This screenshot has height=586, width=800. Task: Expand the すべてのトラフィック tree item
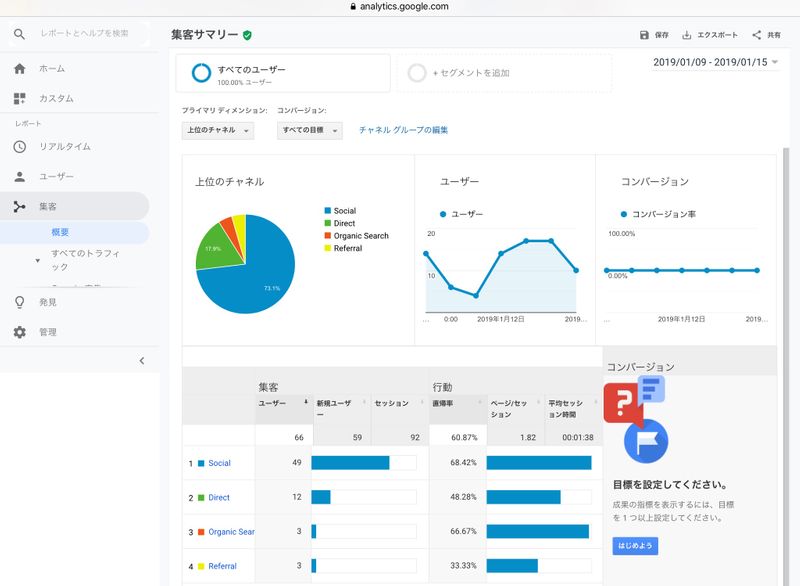(38, 260)
